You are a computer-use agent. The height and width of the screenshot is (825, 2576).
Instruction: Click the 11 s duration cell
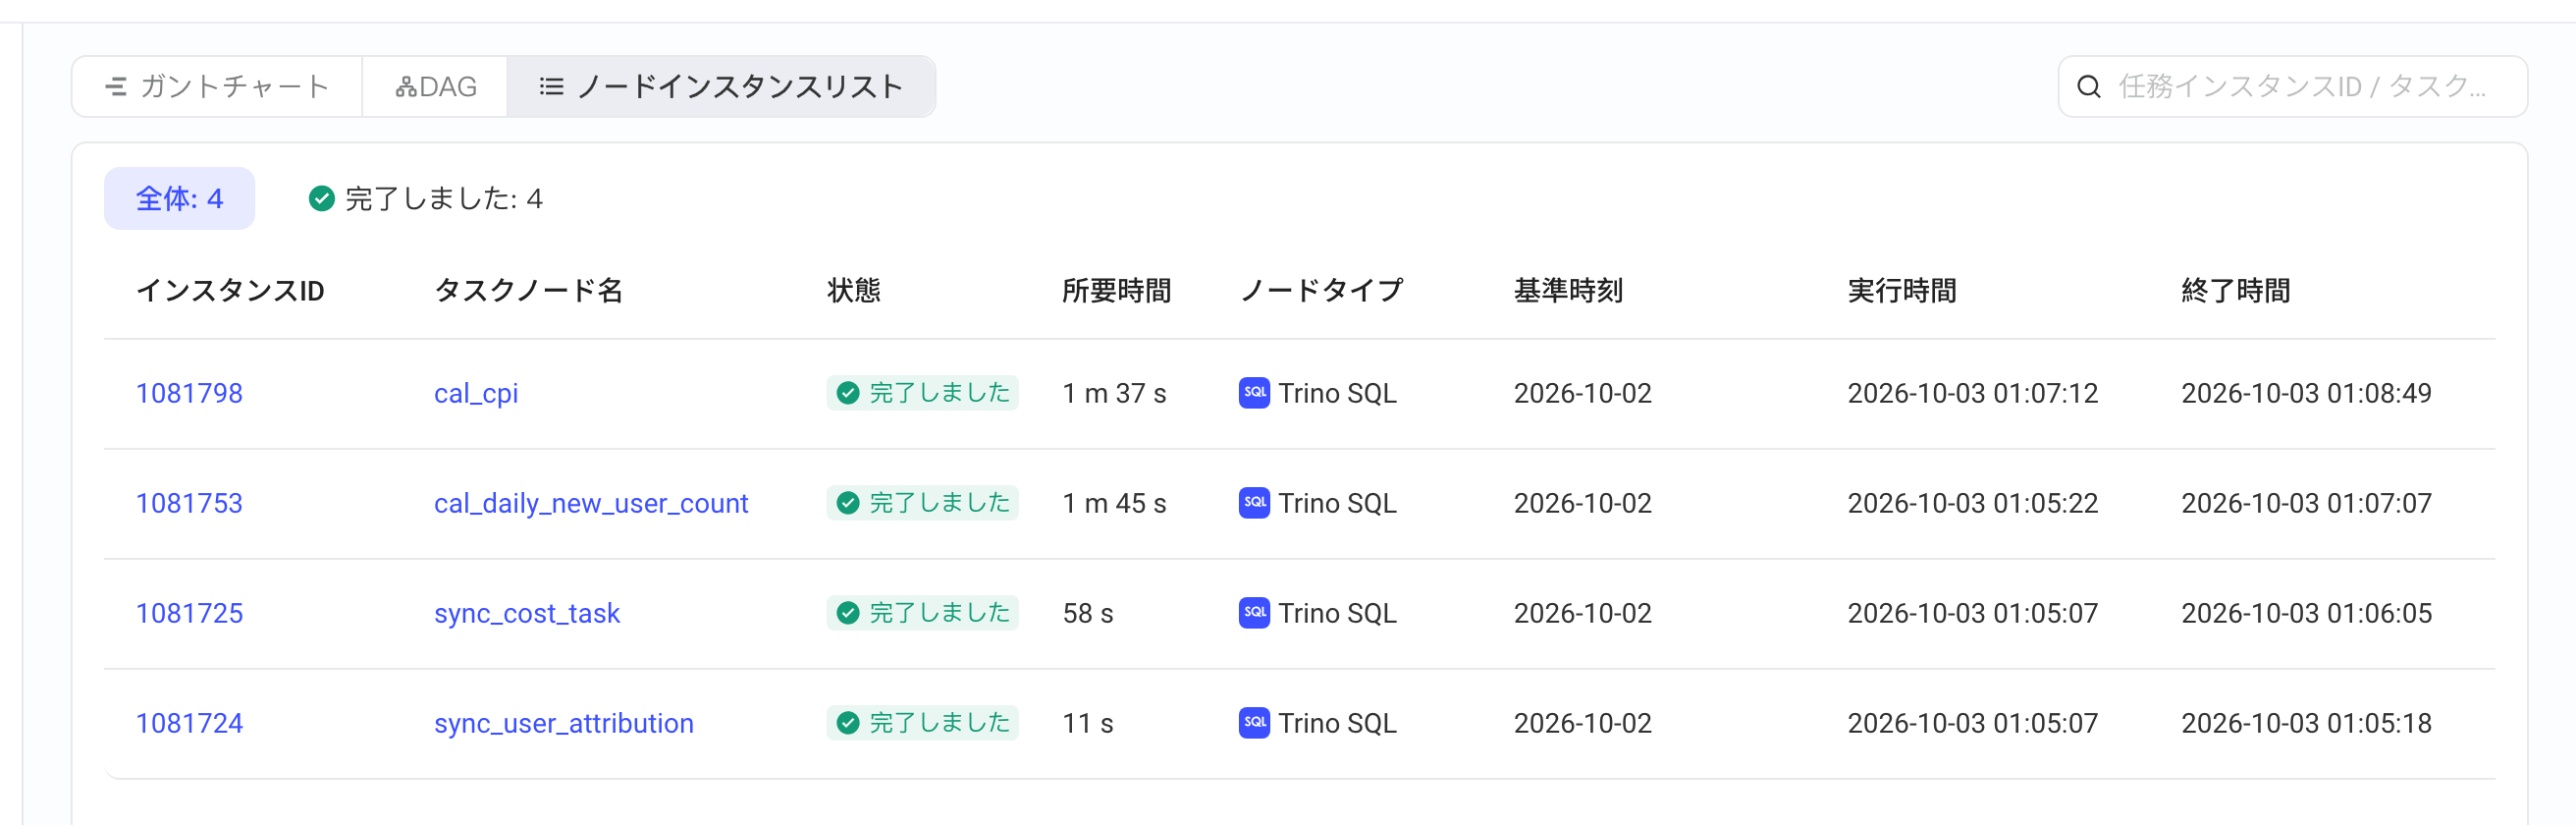(1088, 723)
